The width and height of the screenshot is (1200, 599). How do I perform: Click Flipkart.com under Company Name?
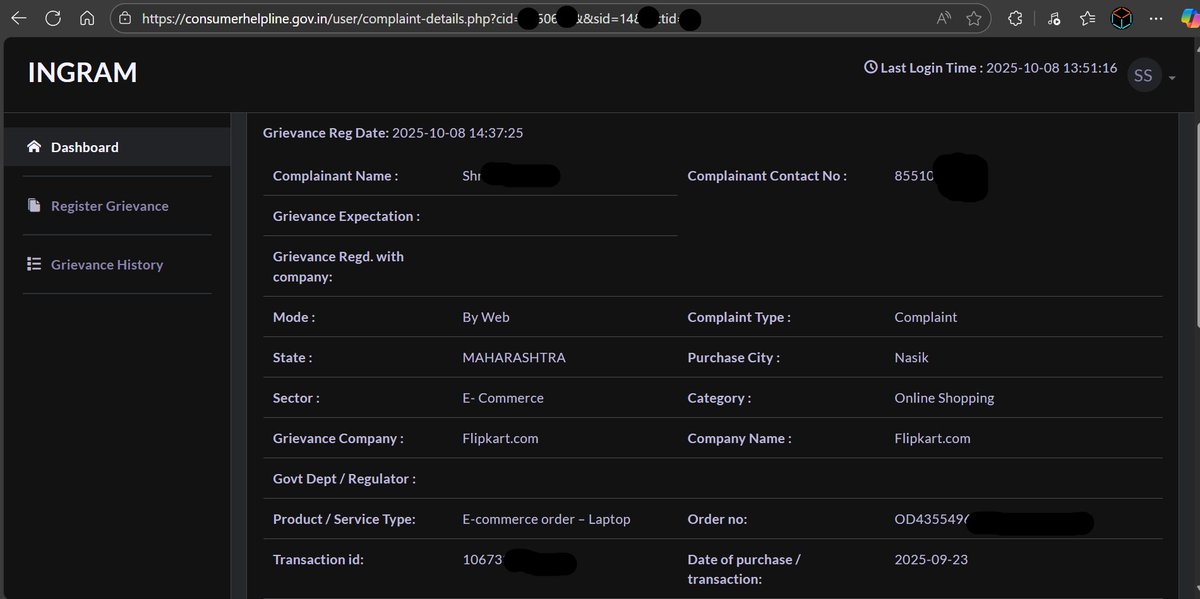[x=932, y=438]
